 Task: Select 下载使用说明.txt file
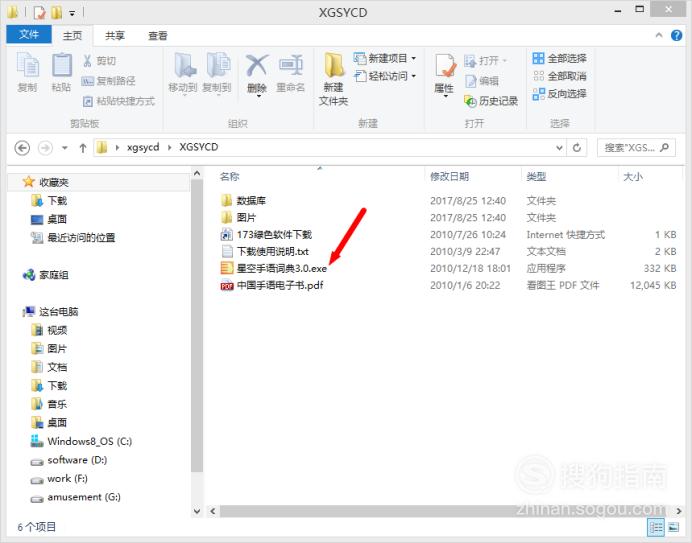272,251
